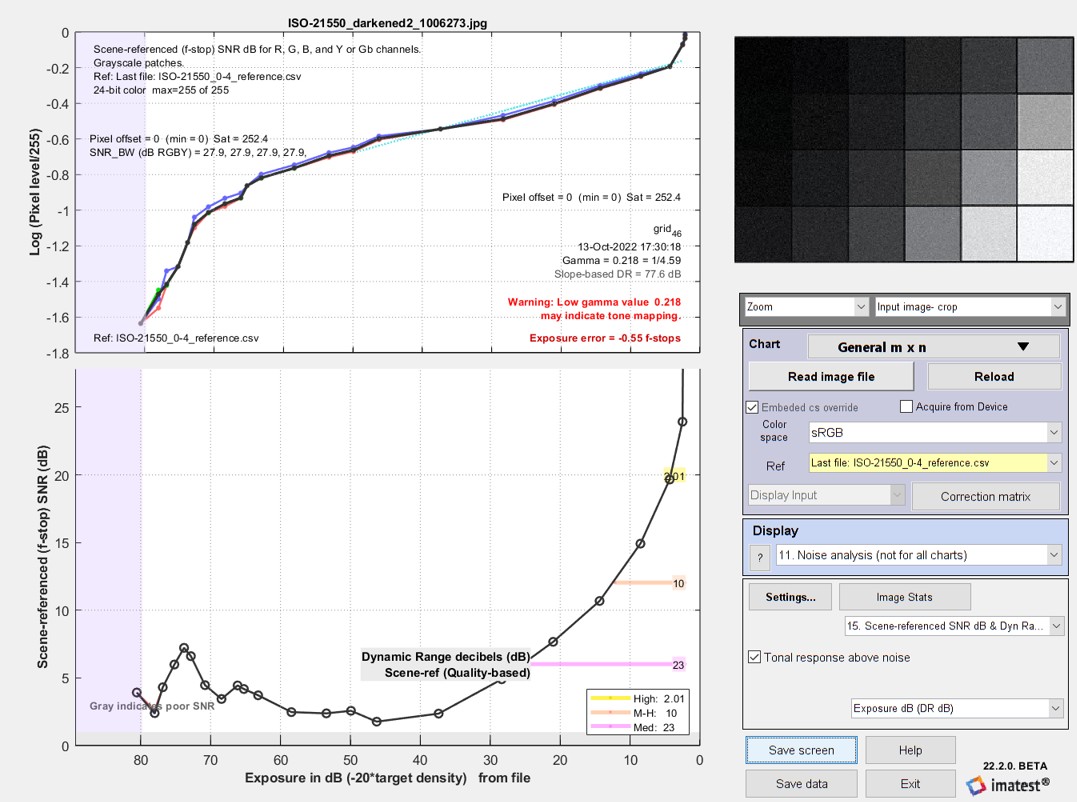Toggle Embedded cs override checkbox

pyautogui.click(x=752, y=407)
